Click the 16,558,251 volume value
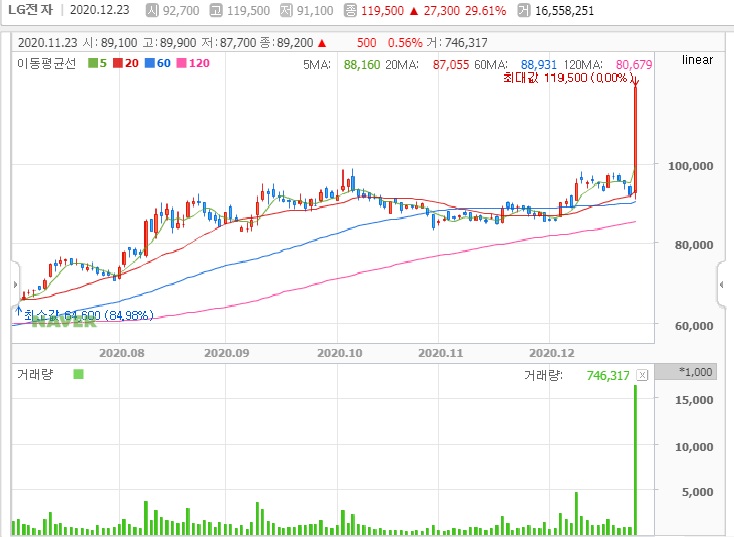The width and height of the screenshot is (734, 537). pos(564,11)
